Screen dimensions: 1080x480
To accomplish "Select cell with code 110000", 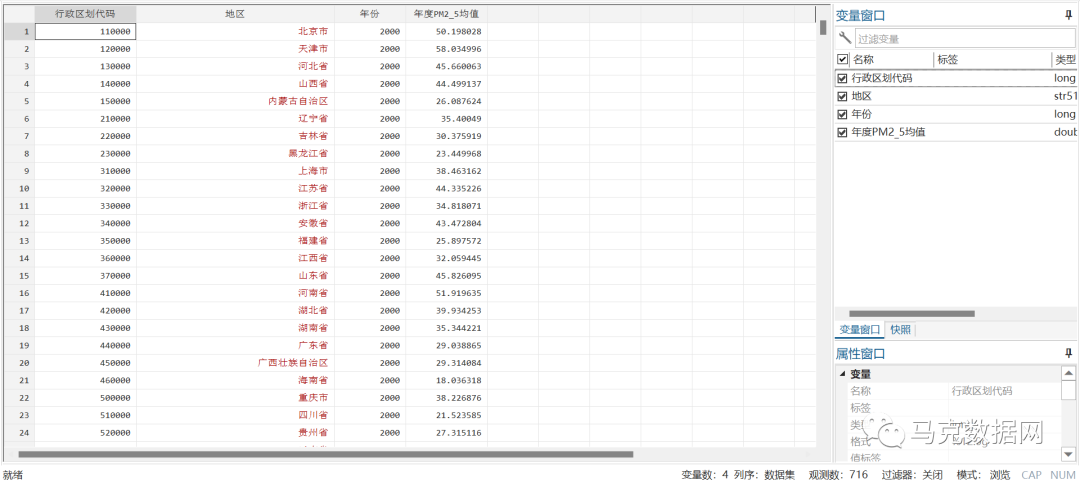I will (x=85, y=31).
